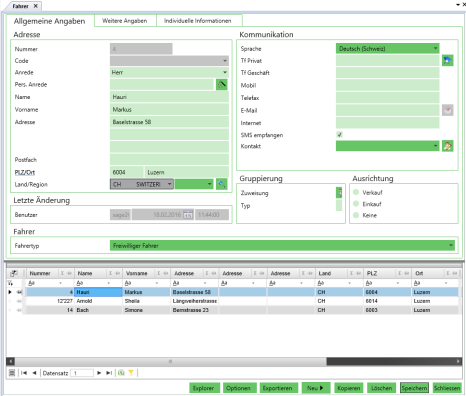
Task: Click the Kopieren button
Action: click(x=348, y=388)
